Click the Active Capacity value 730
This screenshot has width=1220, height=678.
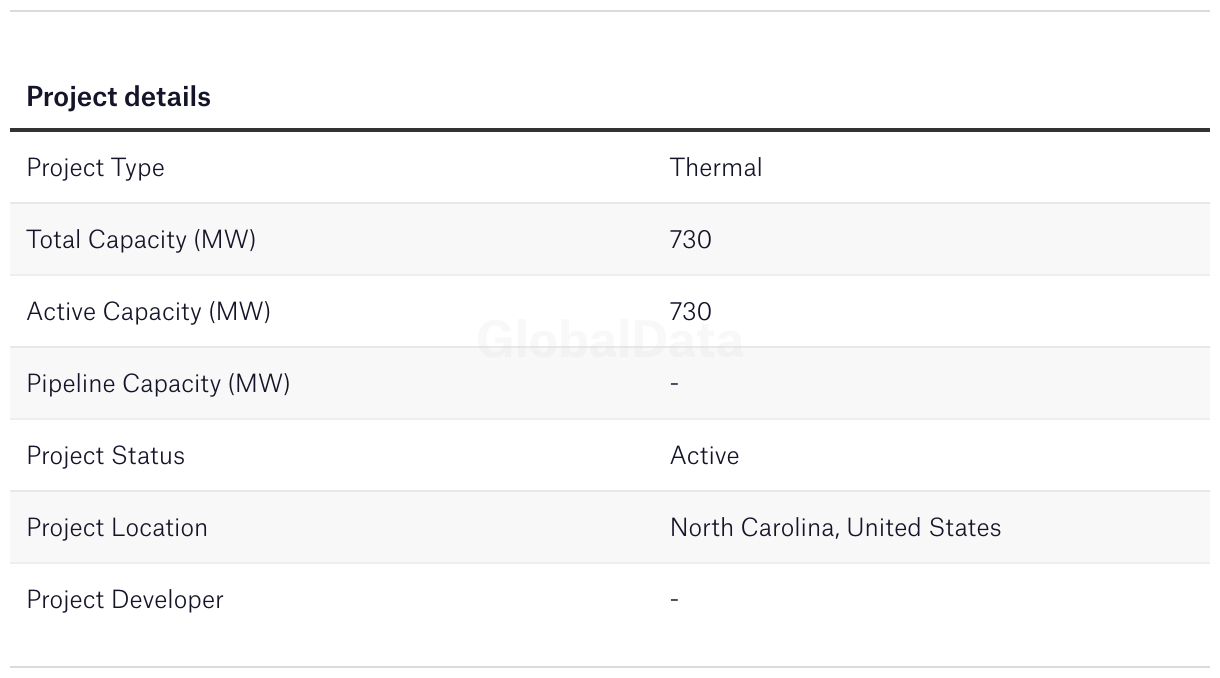(691, 311)
